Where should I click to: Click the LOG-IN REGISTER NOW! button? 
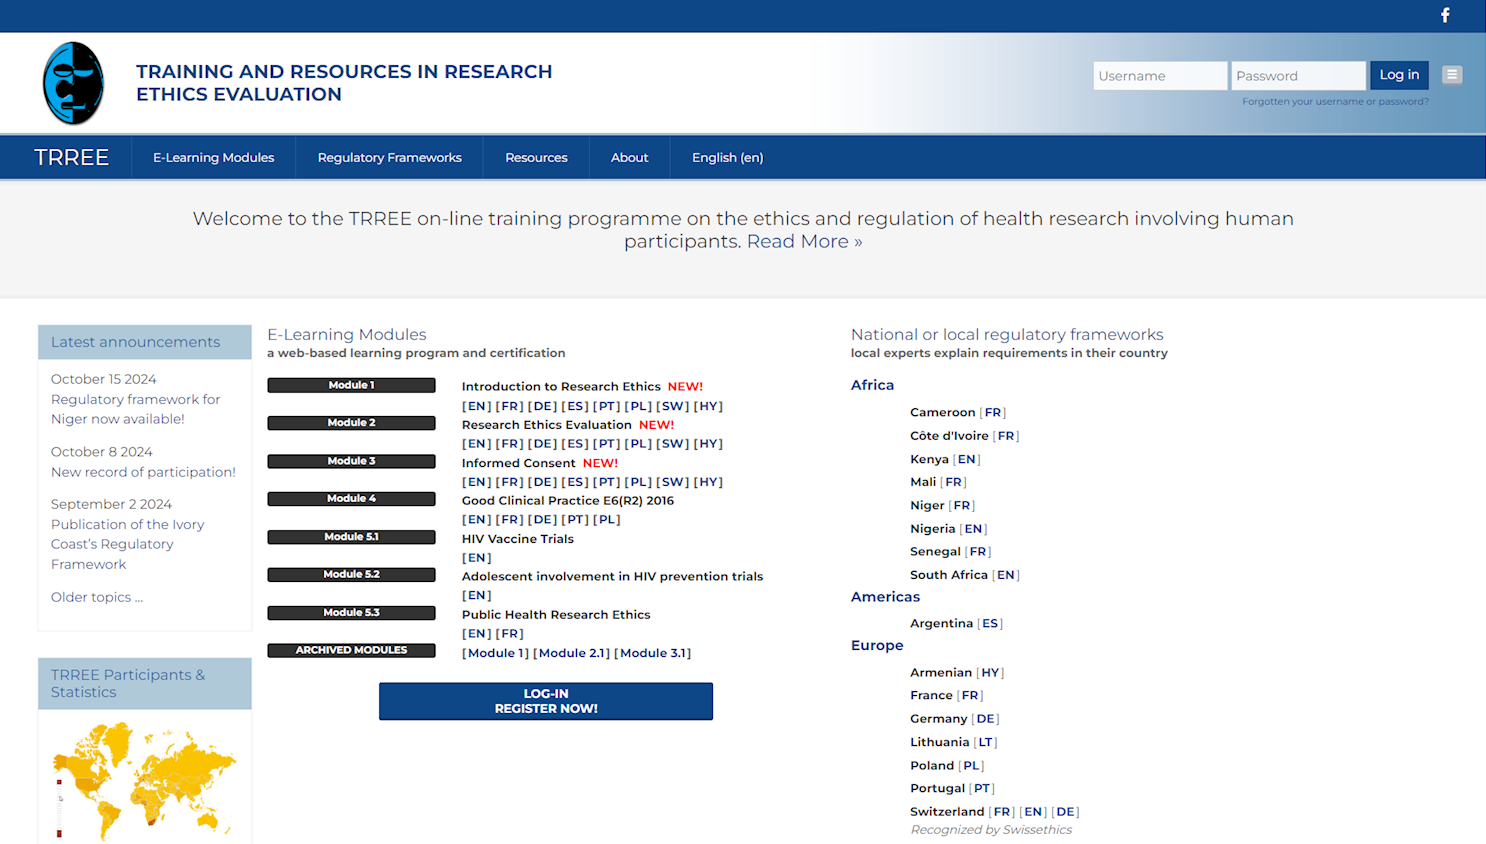545,701
